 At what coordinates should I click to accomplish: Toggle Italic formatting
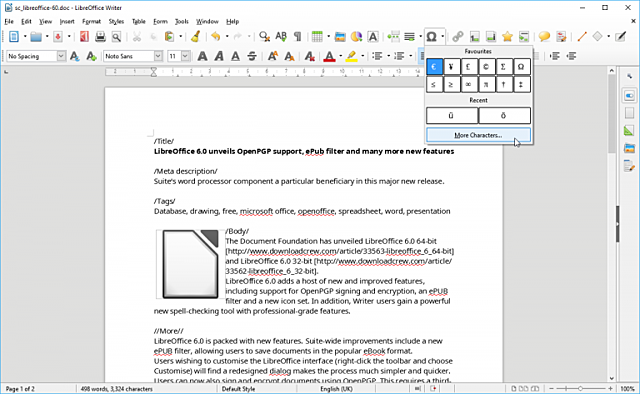click(219, 56)
